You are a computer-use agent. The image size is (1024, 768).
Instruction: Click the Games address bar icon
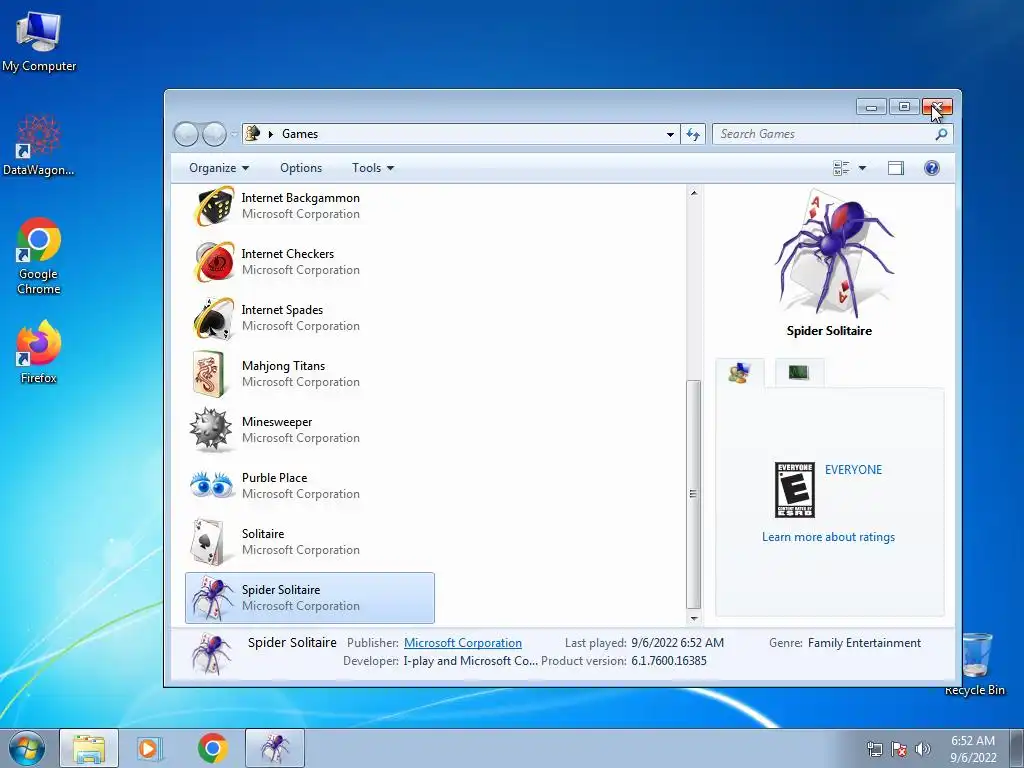pyautogui.click(x=253, y=133)
